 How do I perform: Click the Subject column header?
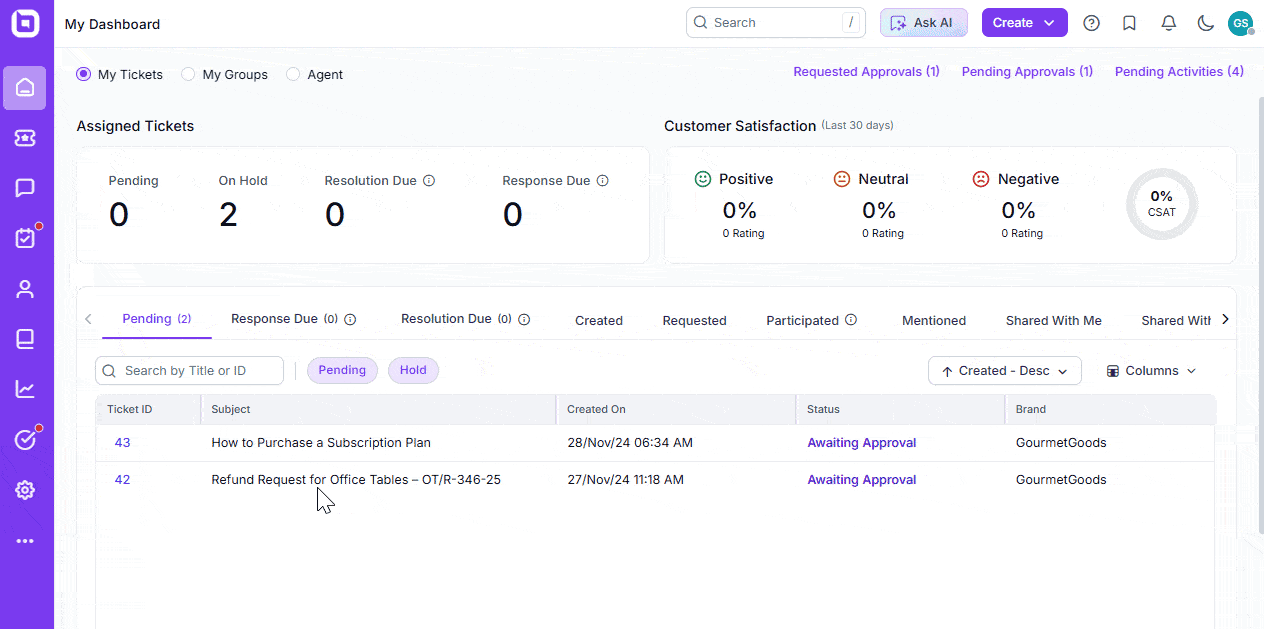click(378, 409)
